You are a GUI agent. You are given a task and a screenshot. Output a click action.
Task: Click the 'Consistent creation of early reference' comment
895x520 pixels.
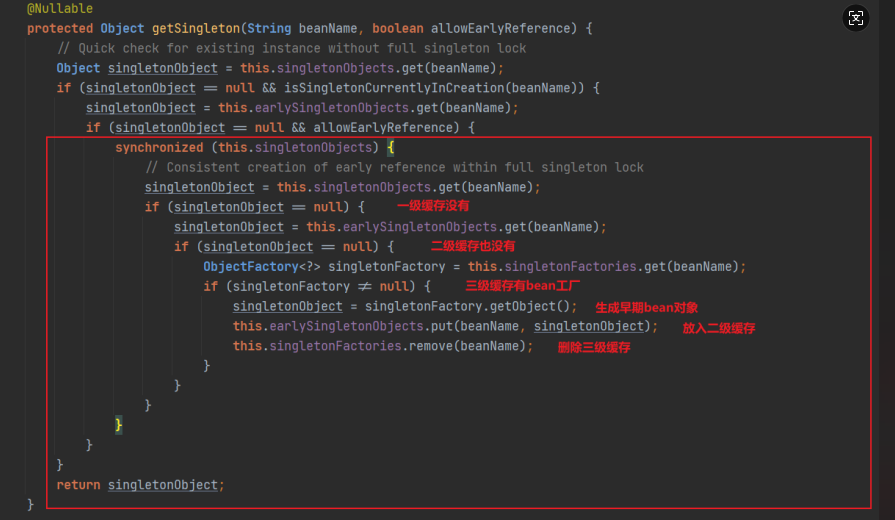[394, 167]
